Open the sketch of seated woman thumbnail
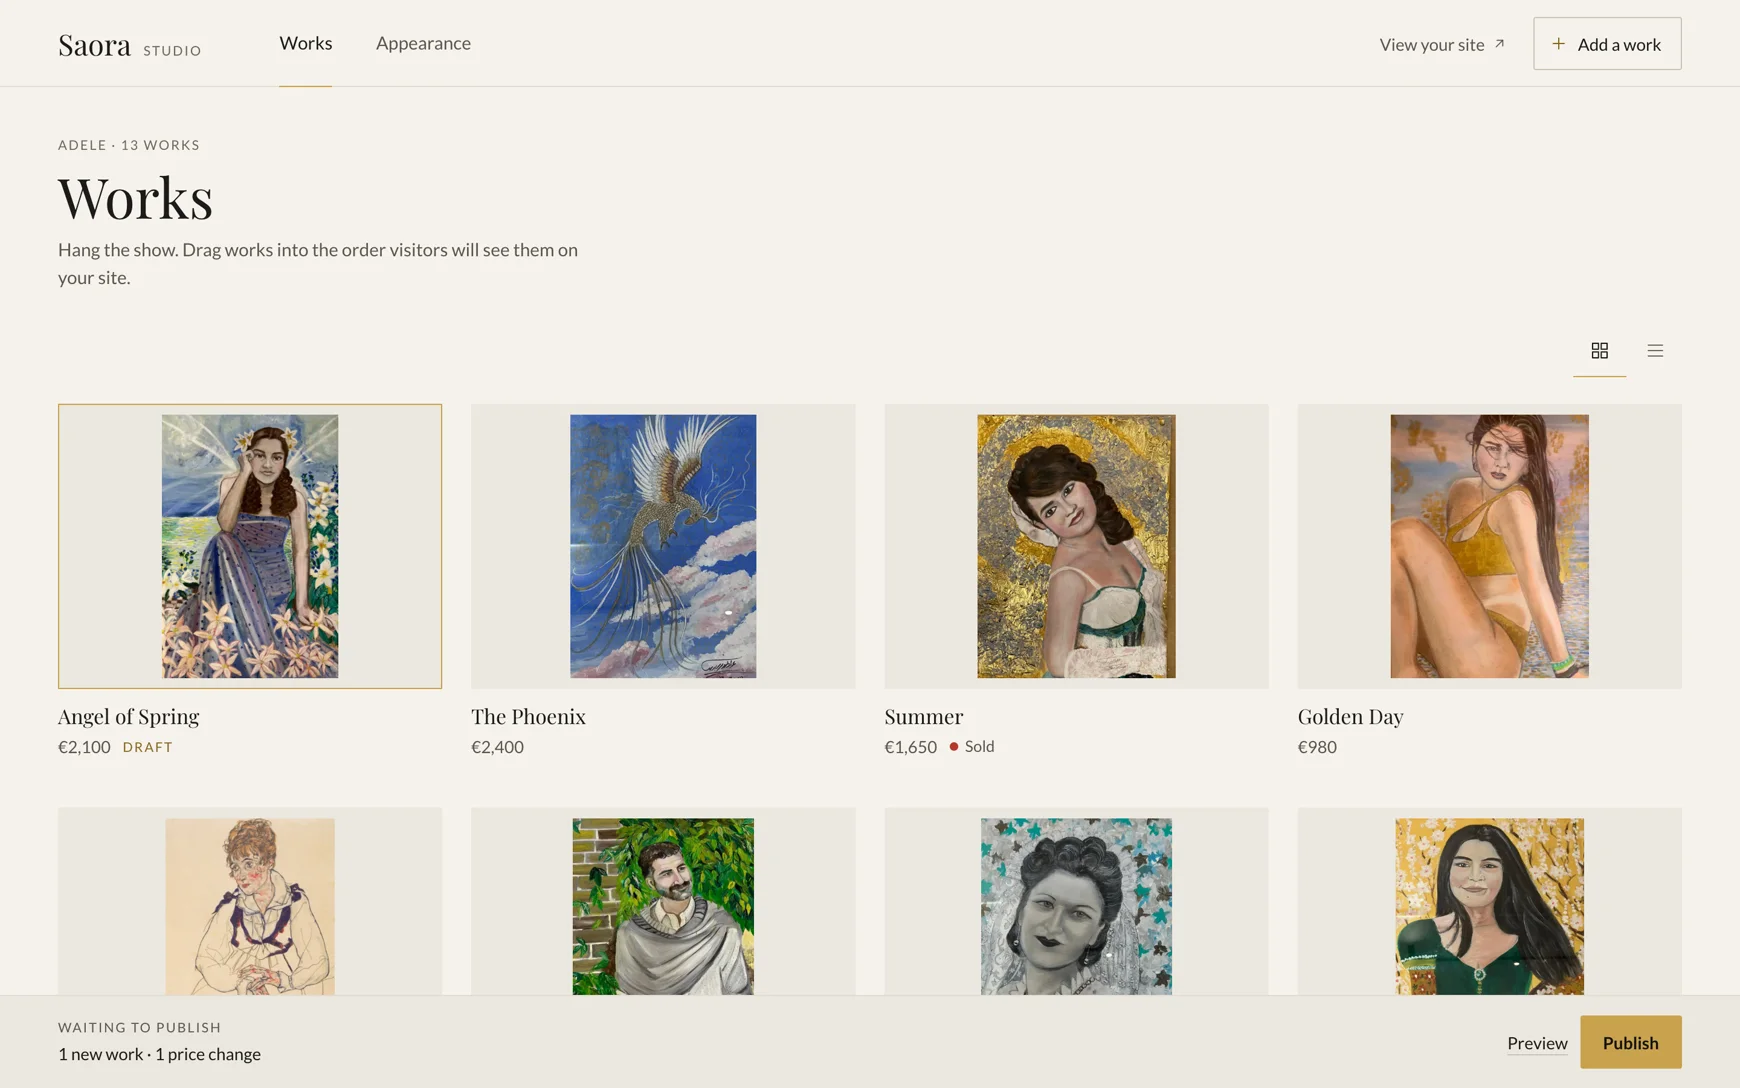The image size is (1740, 1088). tap(250, 901)
